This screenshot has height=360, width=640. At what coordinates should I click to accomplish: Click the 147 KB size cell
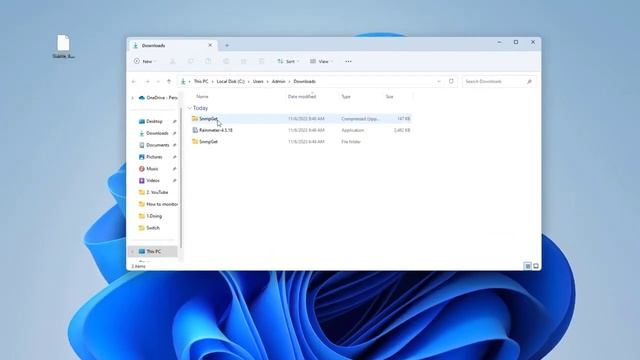pyautogui.click(x=403, y=119)
